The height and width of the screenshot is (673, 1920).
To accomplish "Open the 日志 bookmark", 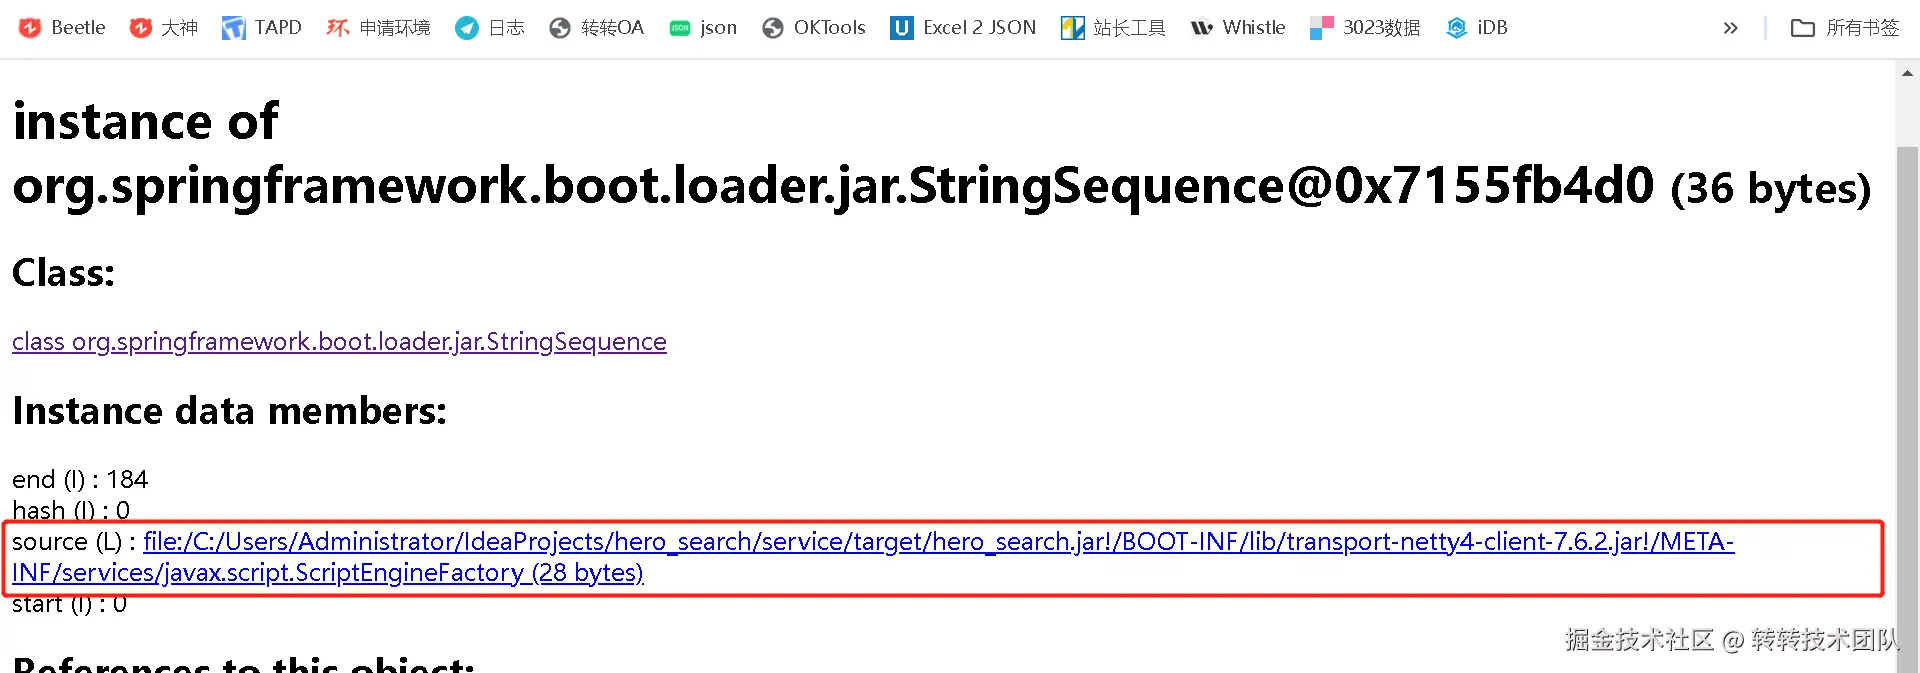I will click(x=489, y=28).
